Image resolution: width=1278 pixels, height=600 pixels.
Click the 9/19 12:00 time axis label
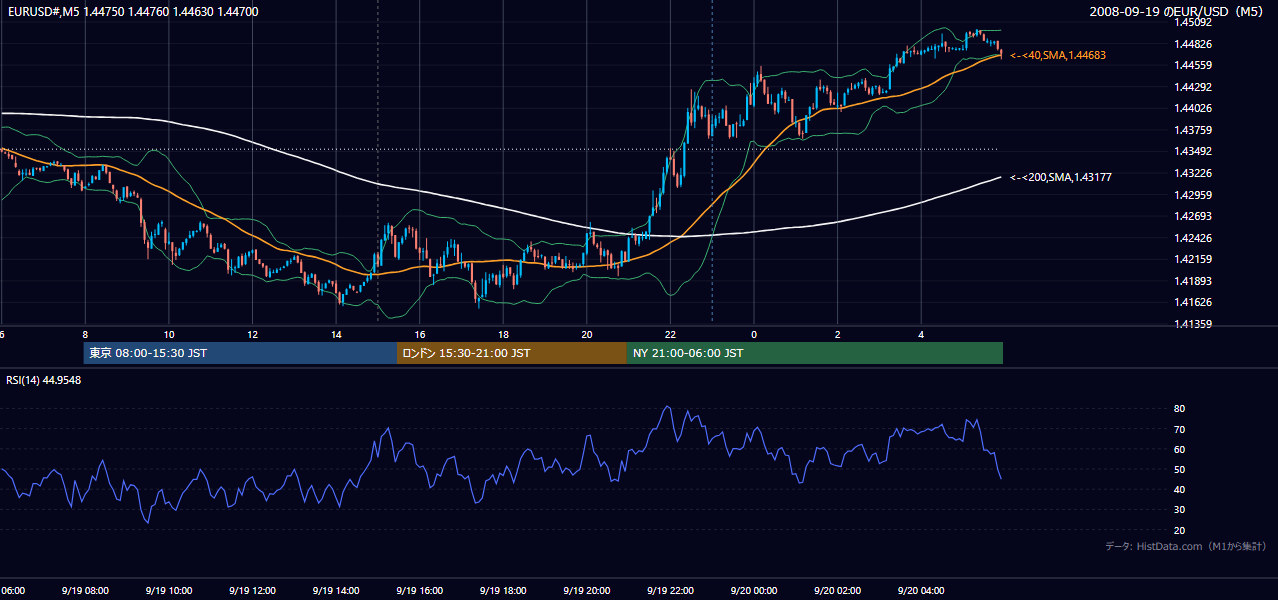tap(252, 591)
